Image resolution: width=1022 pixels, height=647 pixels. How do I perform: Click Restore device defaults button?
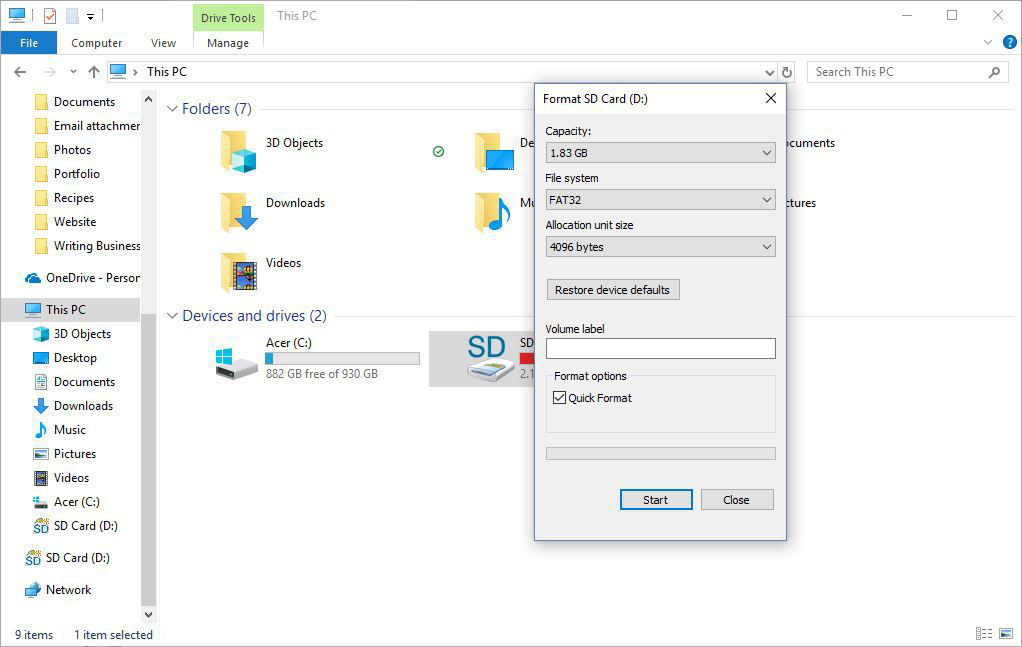coord(612,290)
